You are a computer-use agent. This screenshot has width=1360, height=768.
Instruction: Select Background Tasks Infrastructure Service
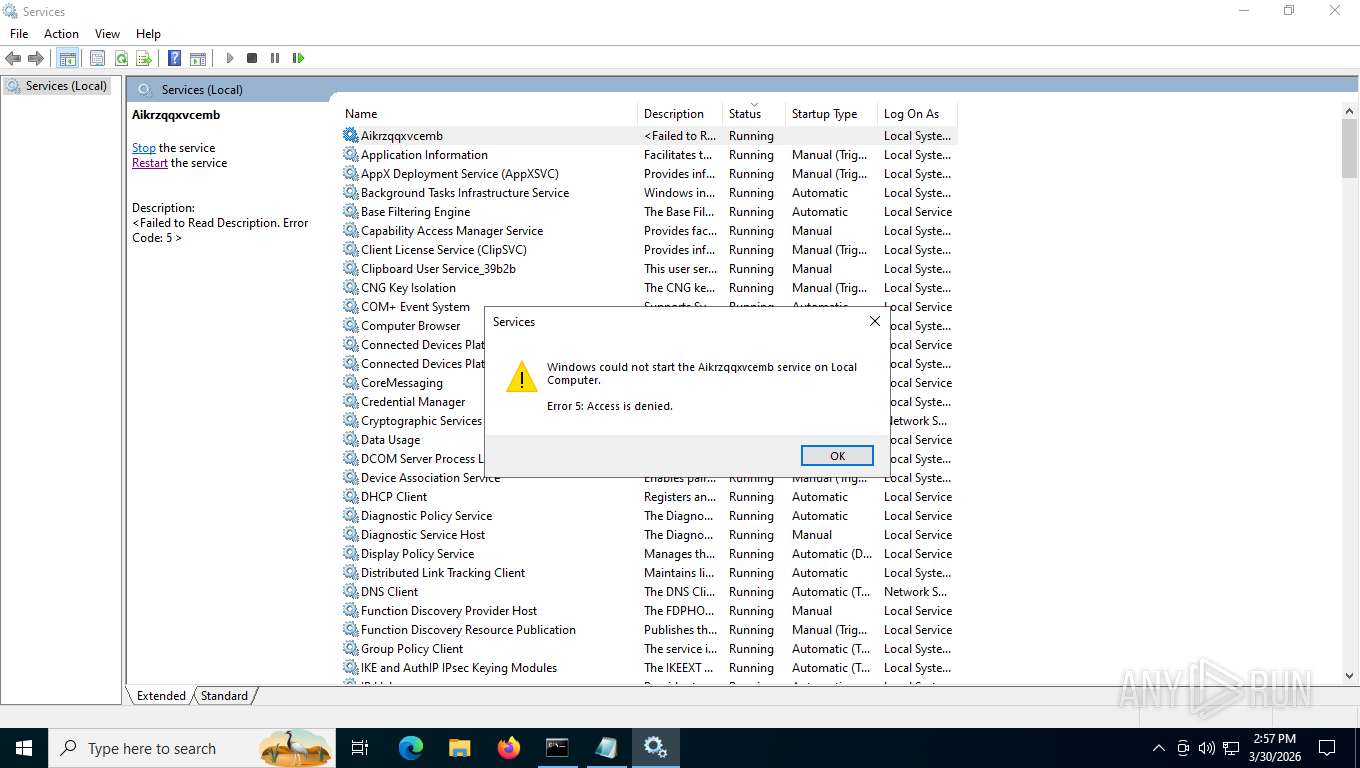click(649, 193)
